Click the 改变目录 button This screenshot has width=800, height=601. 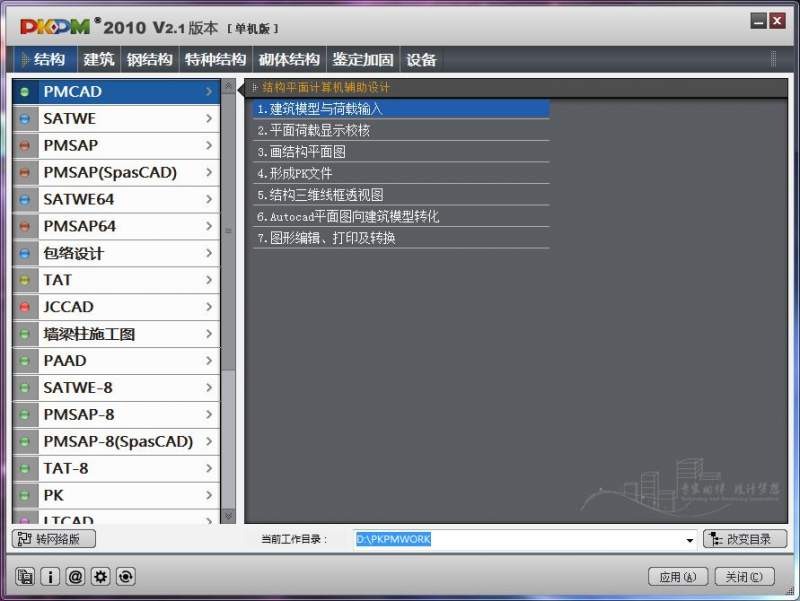point(745,539)
